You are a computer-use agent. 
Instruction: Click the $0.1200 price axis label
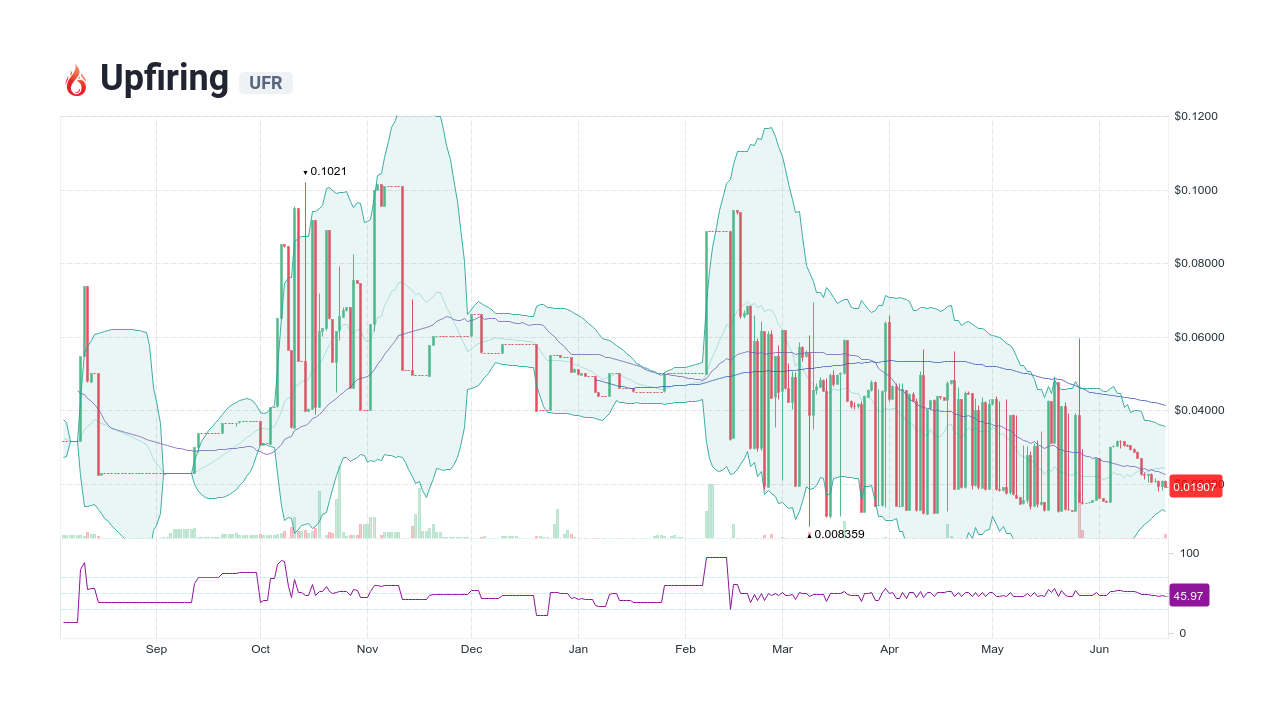pos(1196,116)
